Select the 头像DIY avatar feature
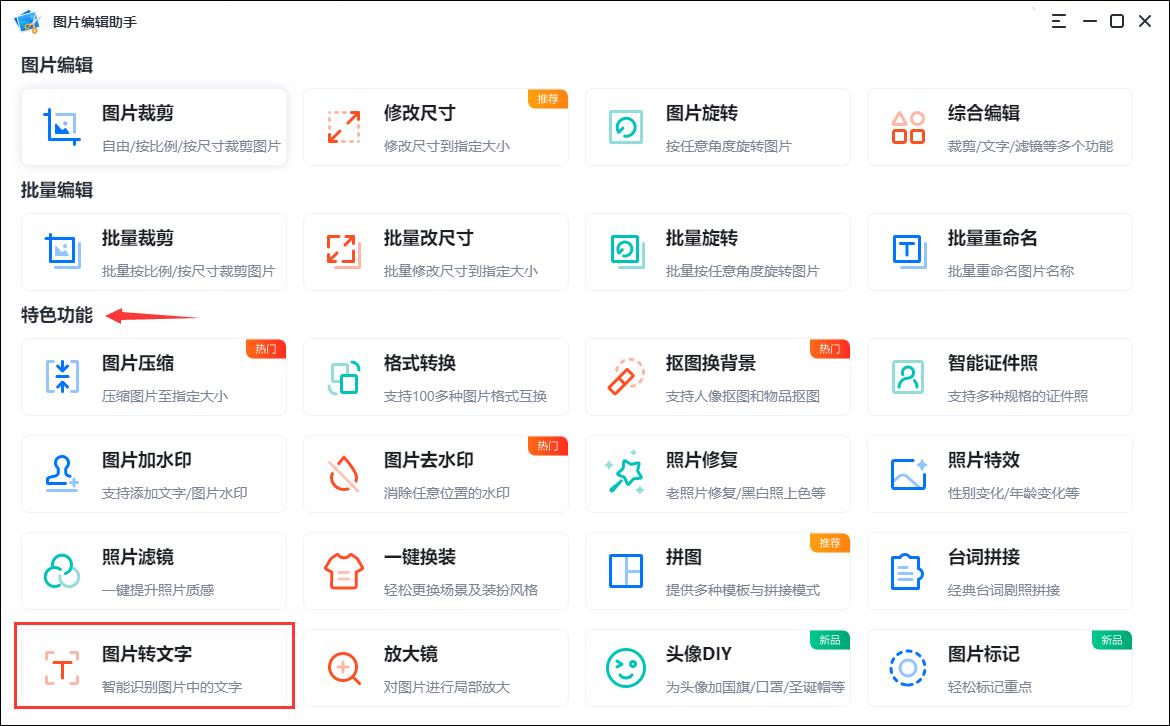The width and height of the screenshot is (1170, 726). (x=717, y=668)
